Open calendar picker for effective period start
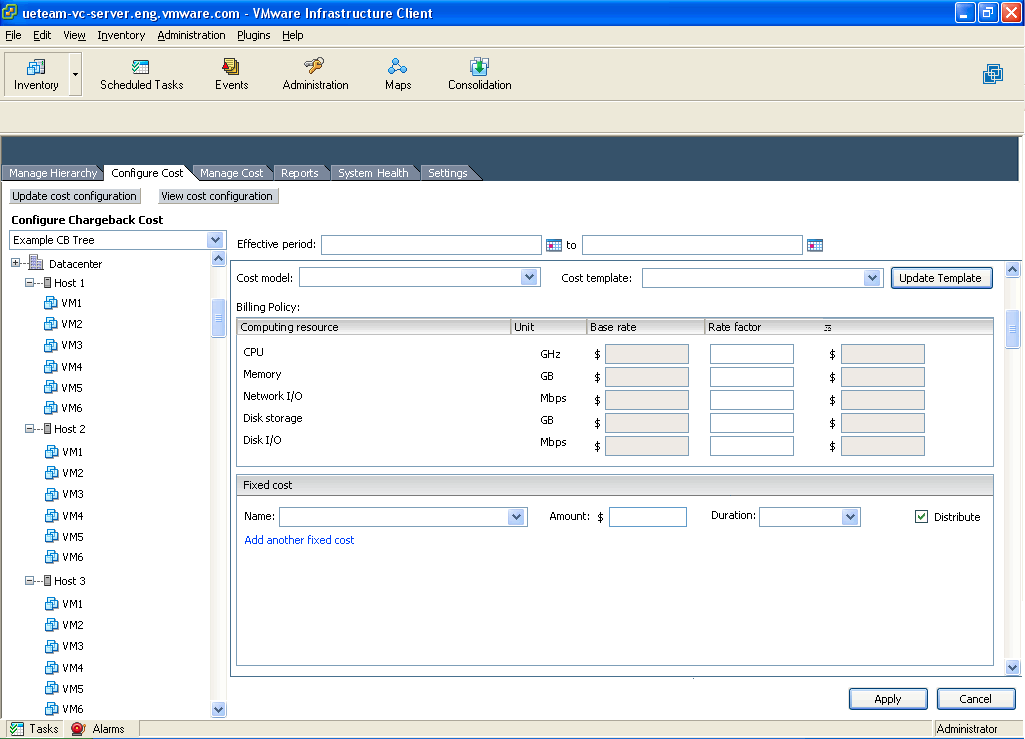Screen dimensions: 1025x739 click(x=554, y=245)
